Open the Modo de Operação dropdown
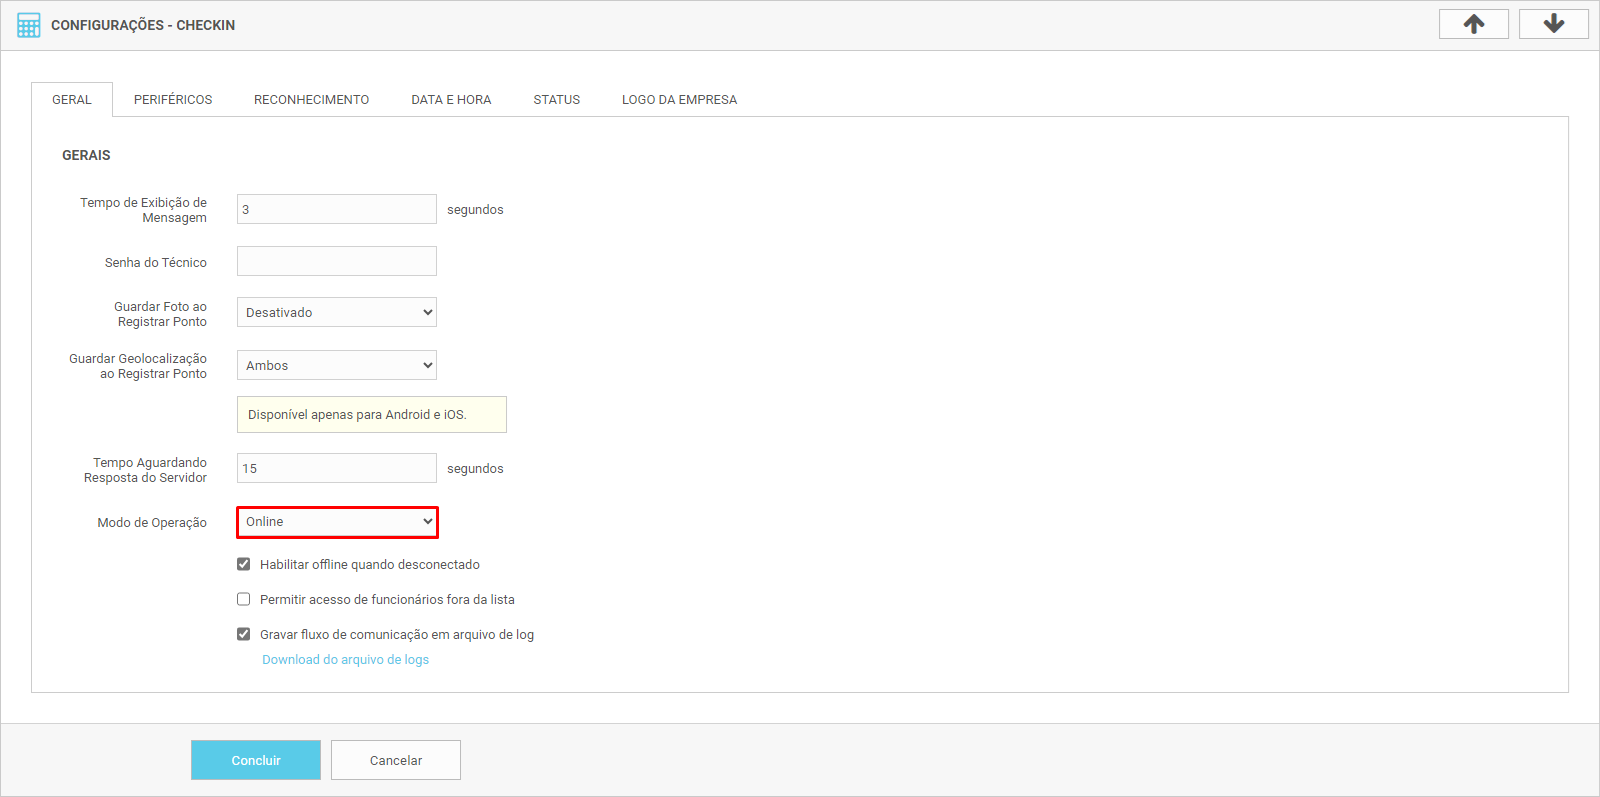 (x=336, y=522)
